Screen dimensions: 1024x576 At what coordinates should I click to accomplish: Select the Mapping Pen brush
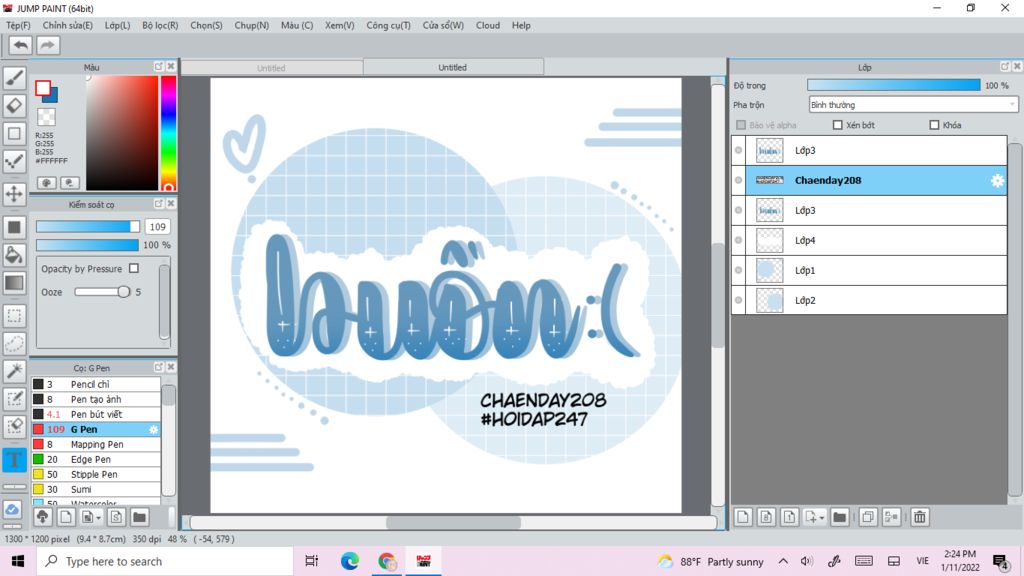pos(96,444)
